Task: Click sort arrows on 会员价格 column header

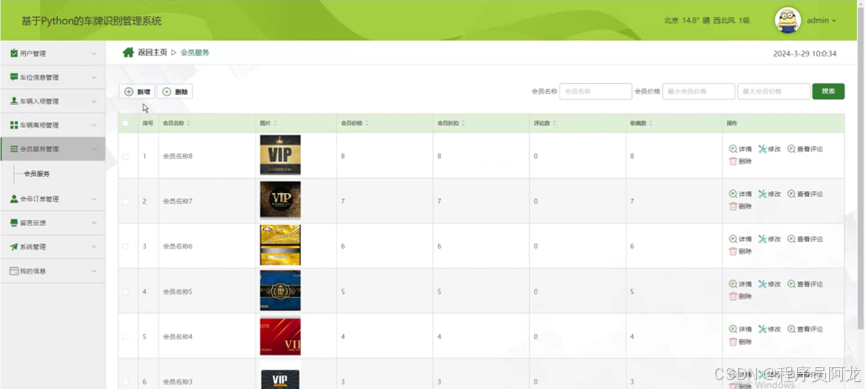Action: (367, 124)
